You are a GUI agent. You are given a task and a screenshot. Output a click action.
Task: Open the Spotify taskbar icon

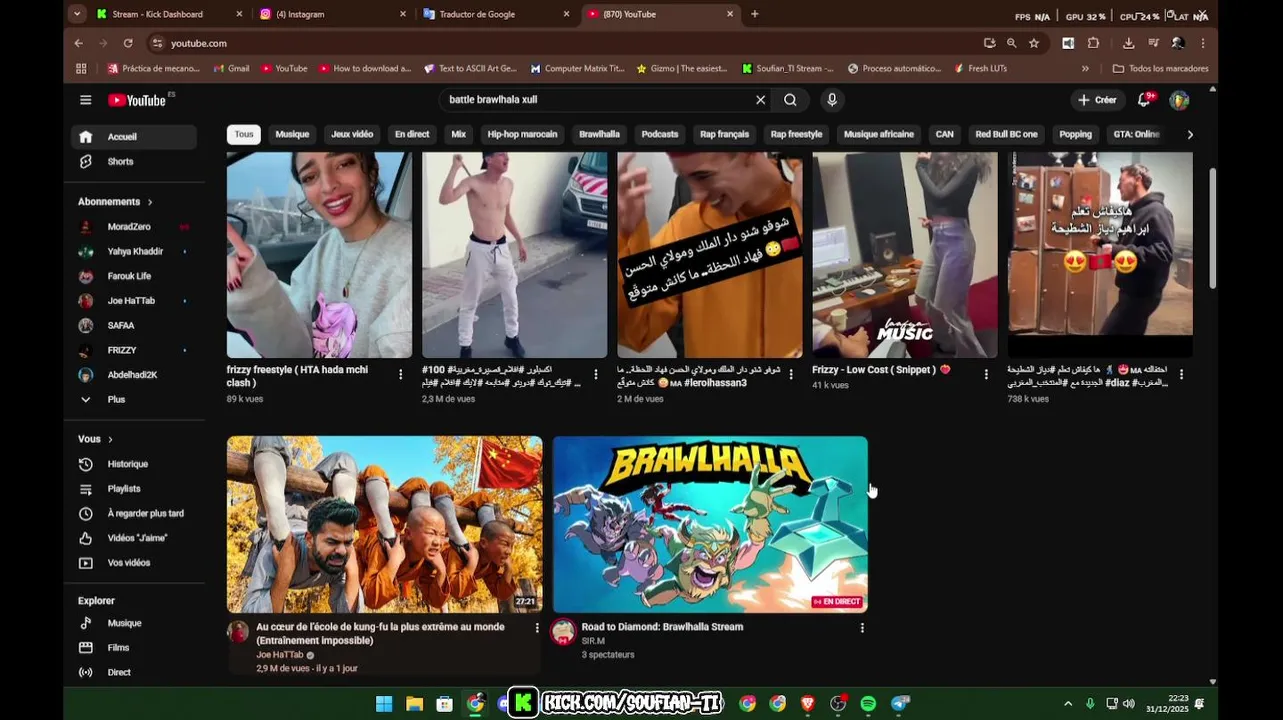pos(868,704)
